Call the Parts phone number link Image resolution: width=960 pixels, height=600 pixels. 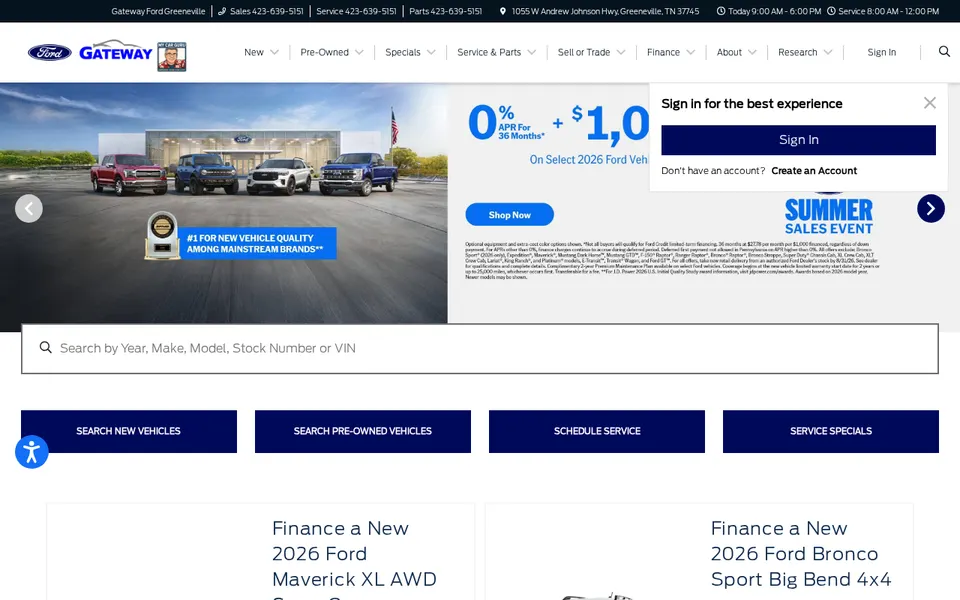(445, 11)
